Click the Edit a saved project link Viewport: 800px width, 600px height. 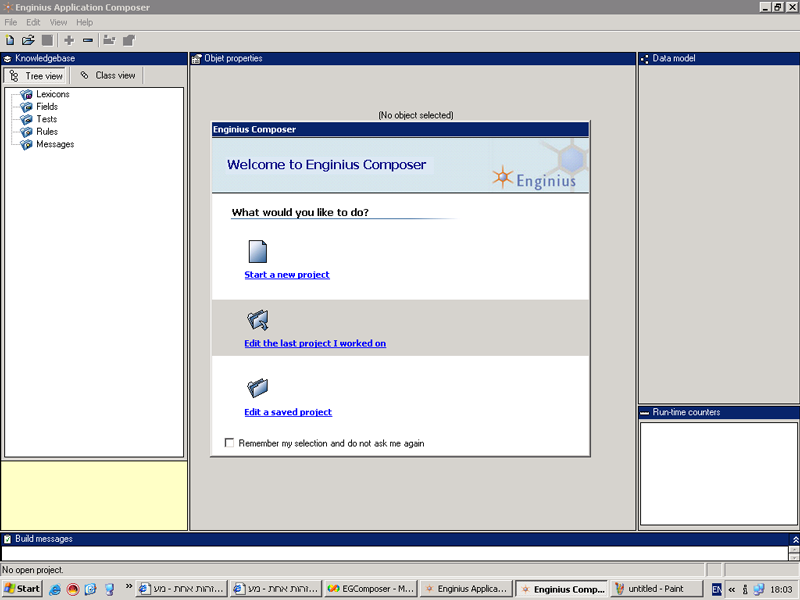(x=288, y=412)
